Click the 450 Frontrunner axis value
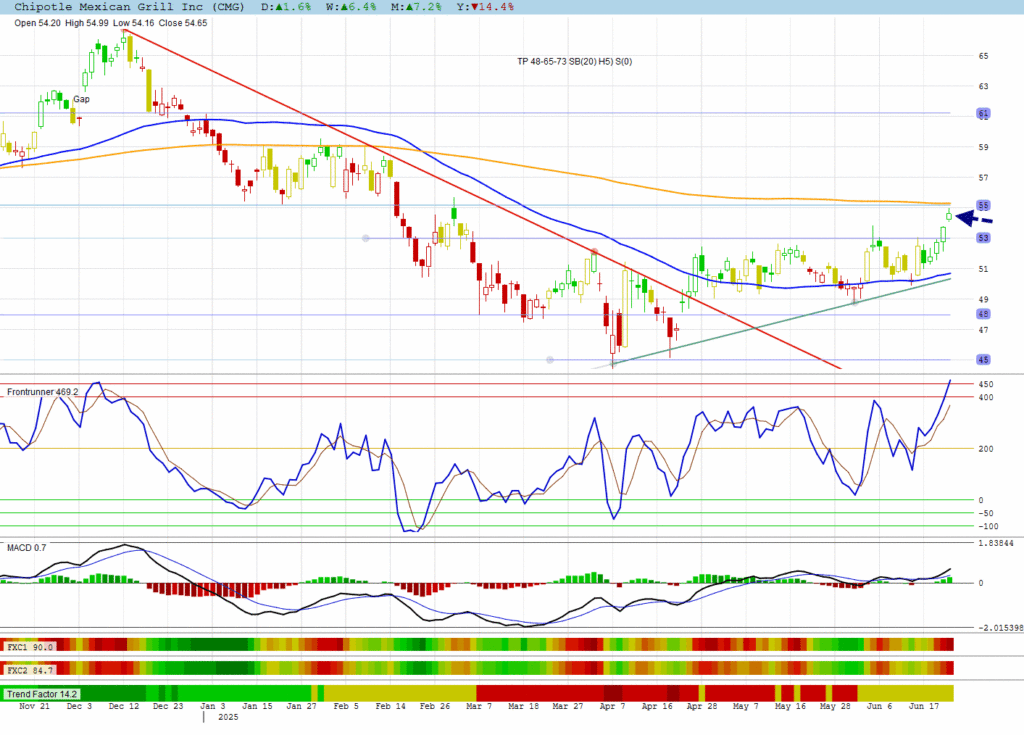Image resolution: width=1024 pixels, height=735 pixels. pyautogui.click(x=985, y=384)
